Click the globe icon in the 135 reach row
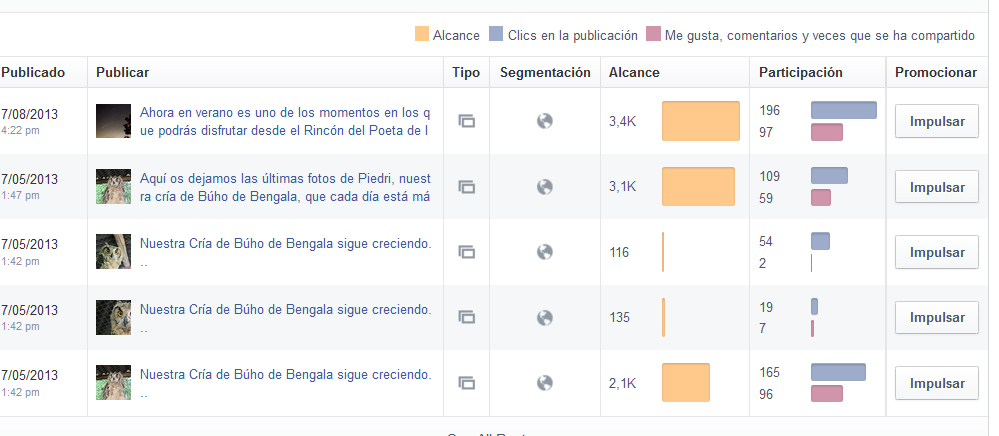999x436 pixels. (x=545, y=317)
